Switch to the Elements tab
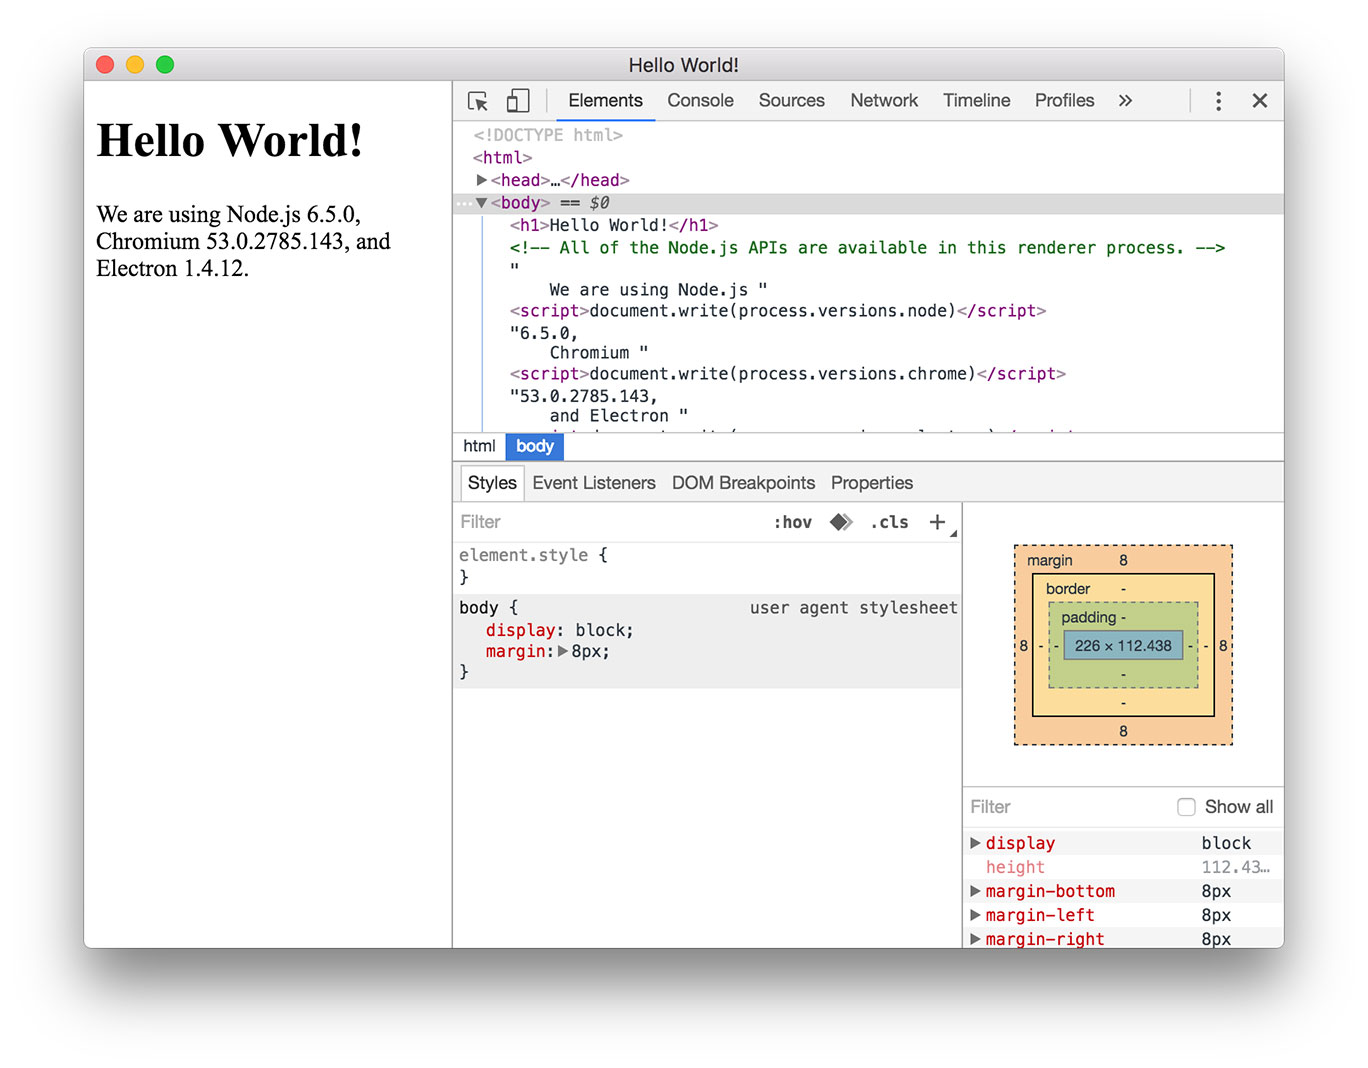The width and height of the screenshot is (1368, 1068). coord(605,101)
